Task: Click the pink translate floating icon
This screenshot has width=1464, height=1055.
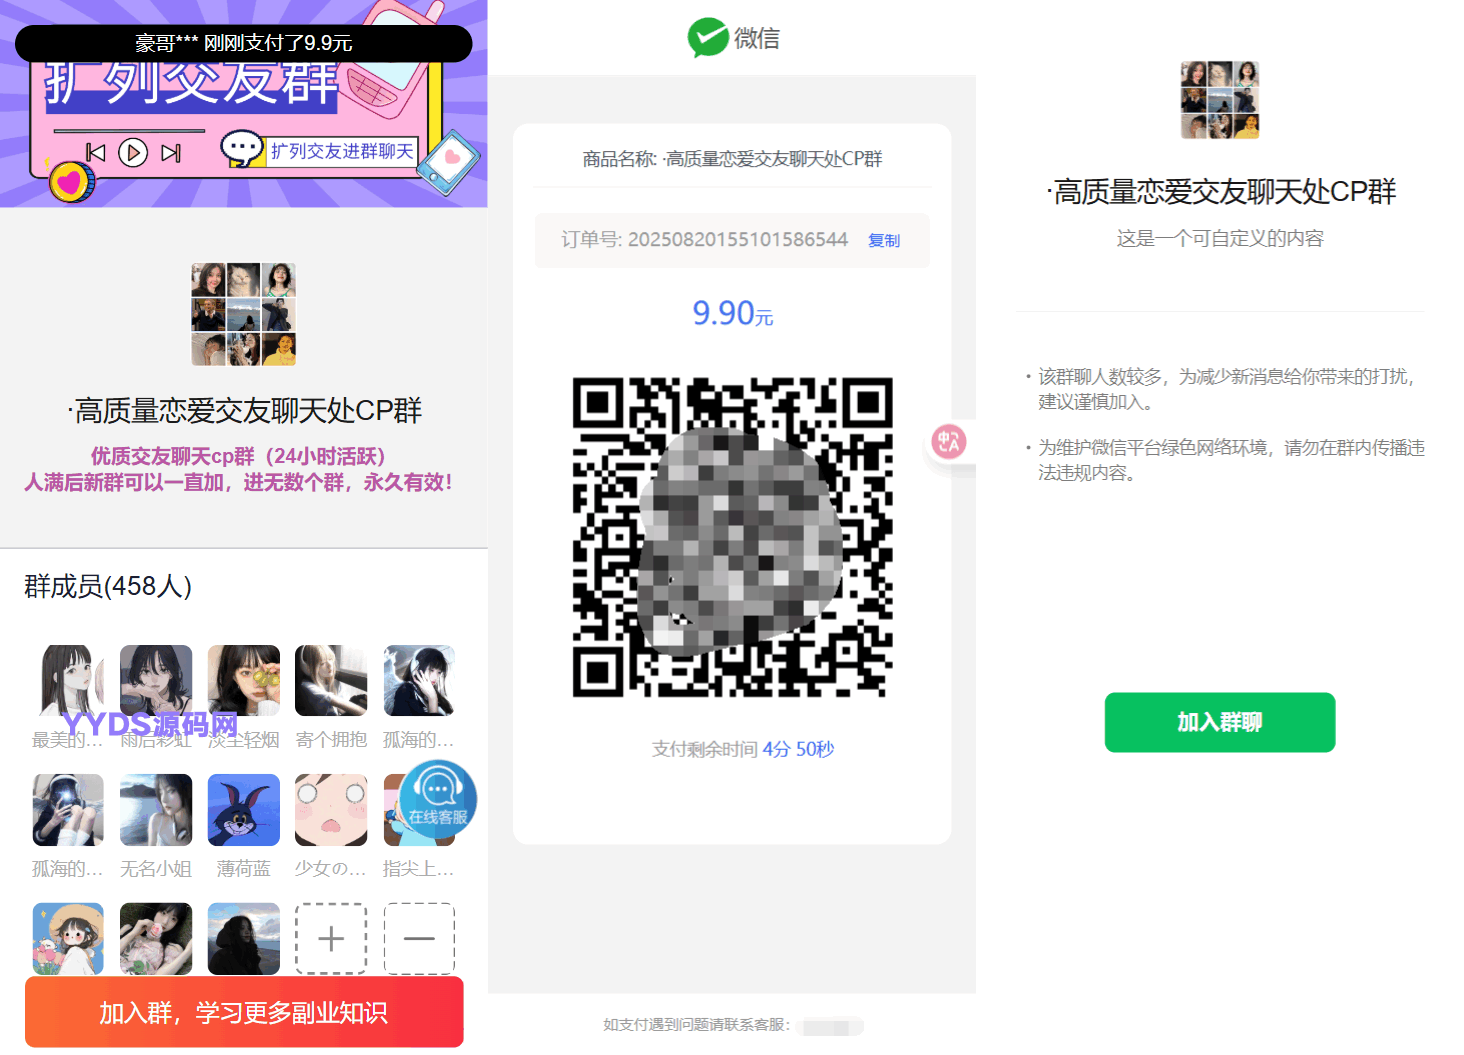Action: (x=949, y=441)
